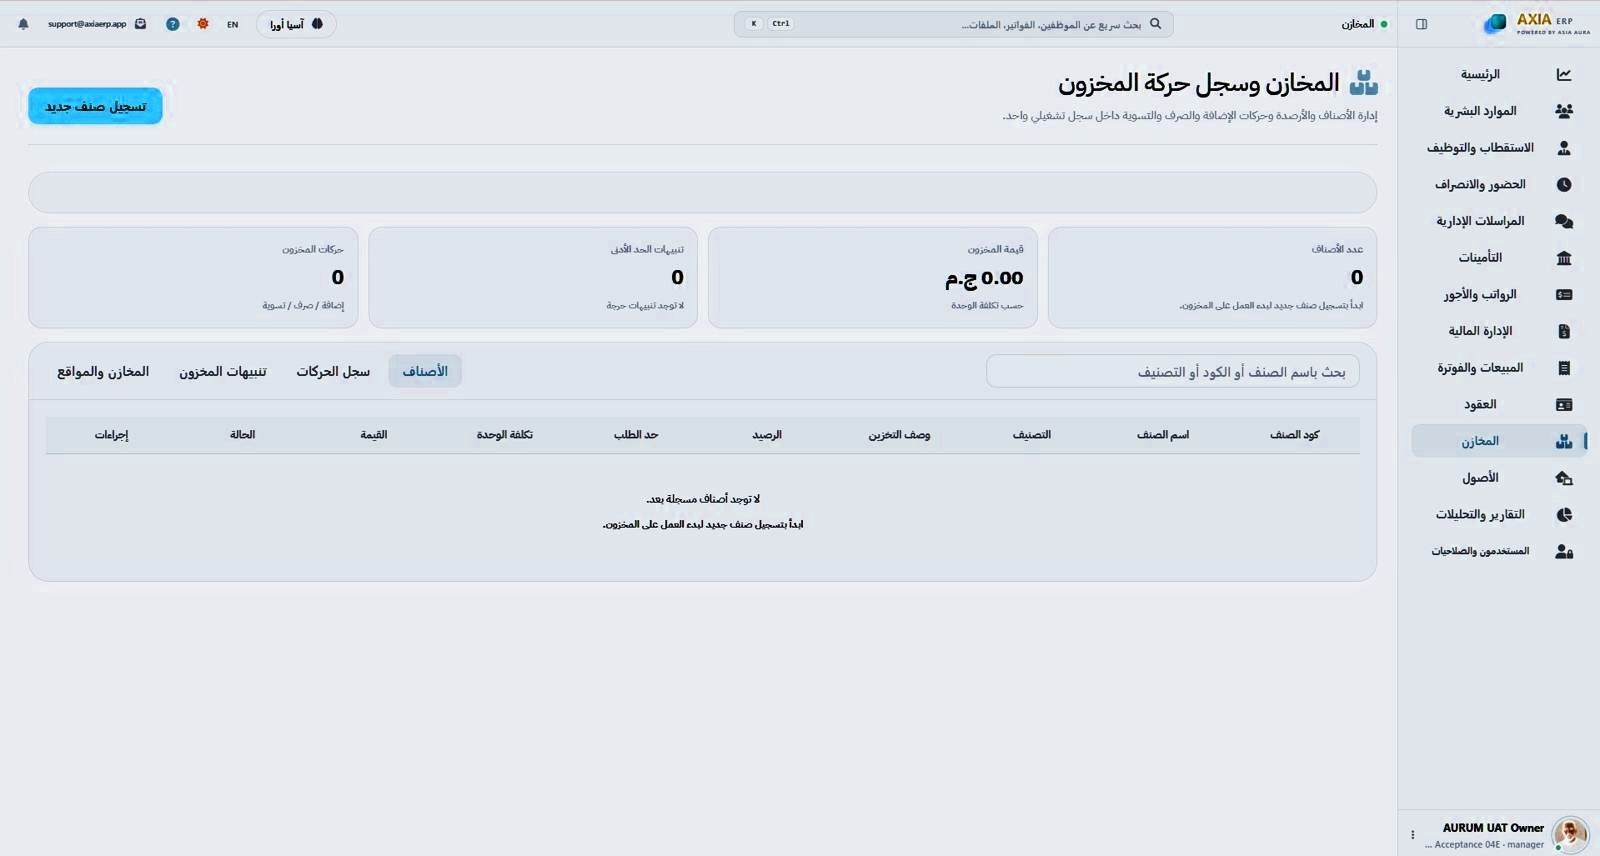The image size is (1600, 856).
Task: Switch to the سجل الحركات tab
Action: (333, 371)
